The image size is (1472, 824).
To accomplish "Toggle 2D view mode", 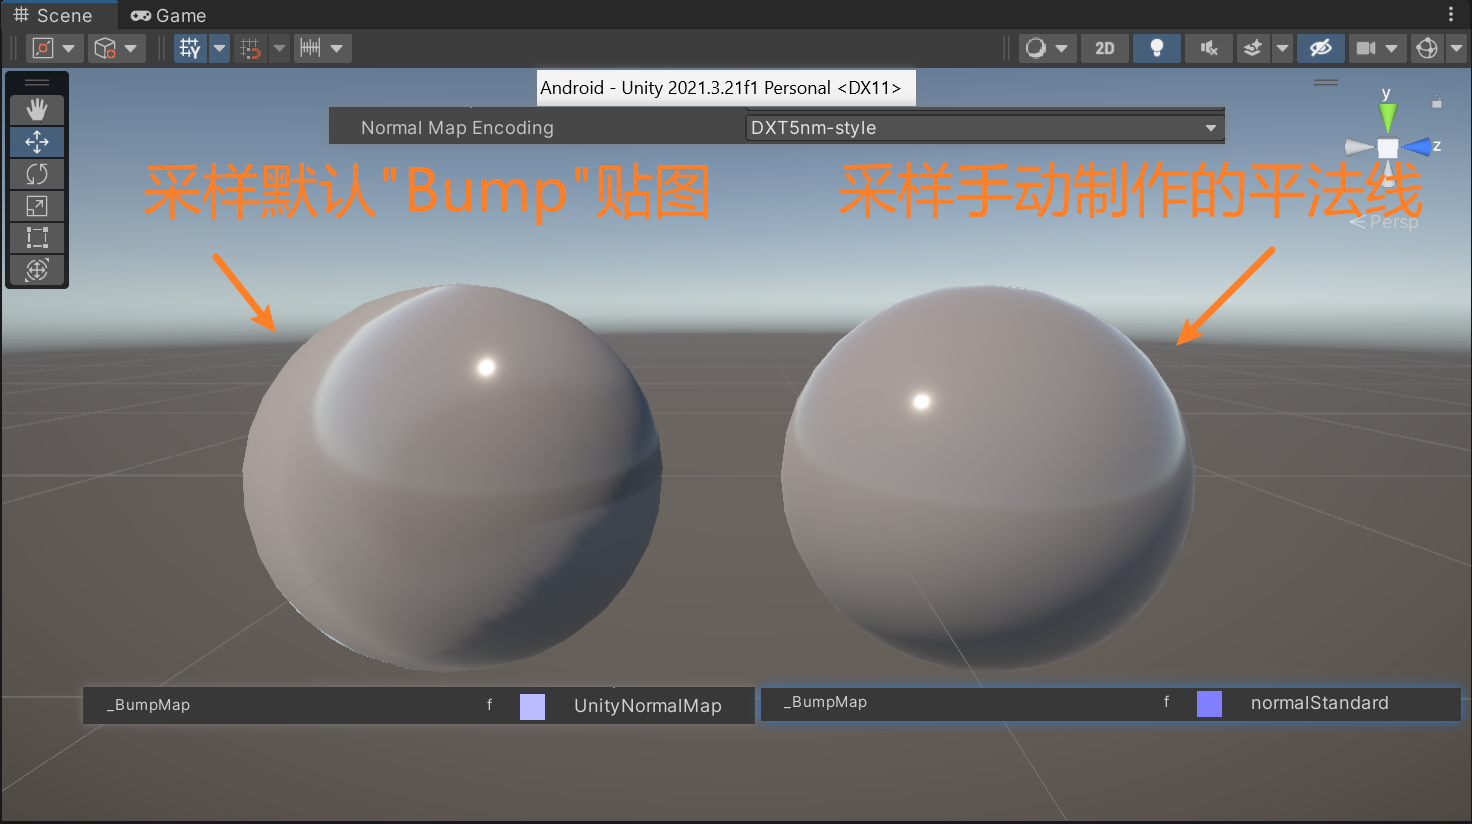I will (1104, 48).
